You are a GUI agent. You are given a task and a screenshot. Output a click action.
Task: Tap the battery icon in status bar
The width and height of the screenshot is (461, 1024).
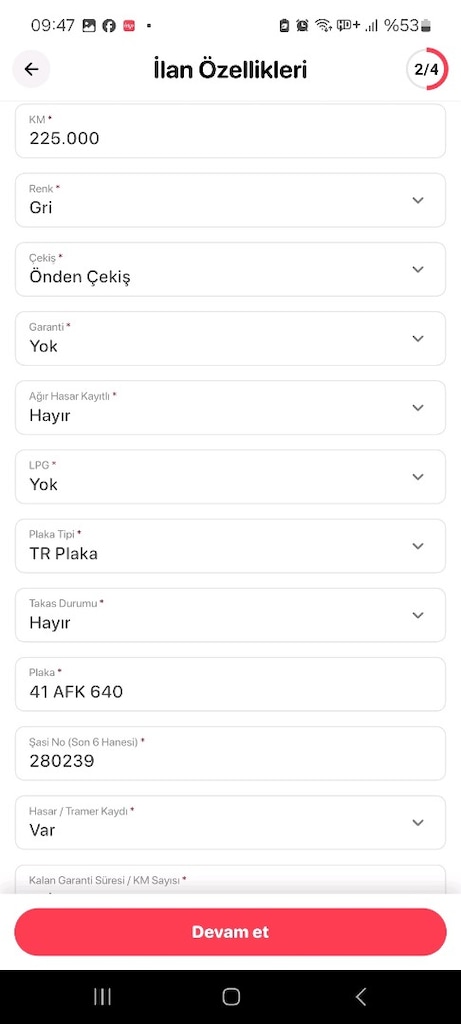coord(426,26)
